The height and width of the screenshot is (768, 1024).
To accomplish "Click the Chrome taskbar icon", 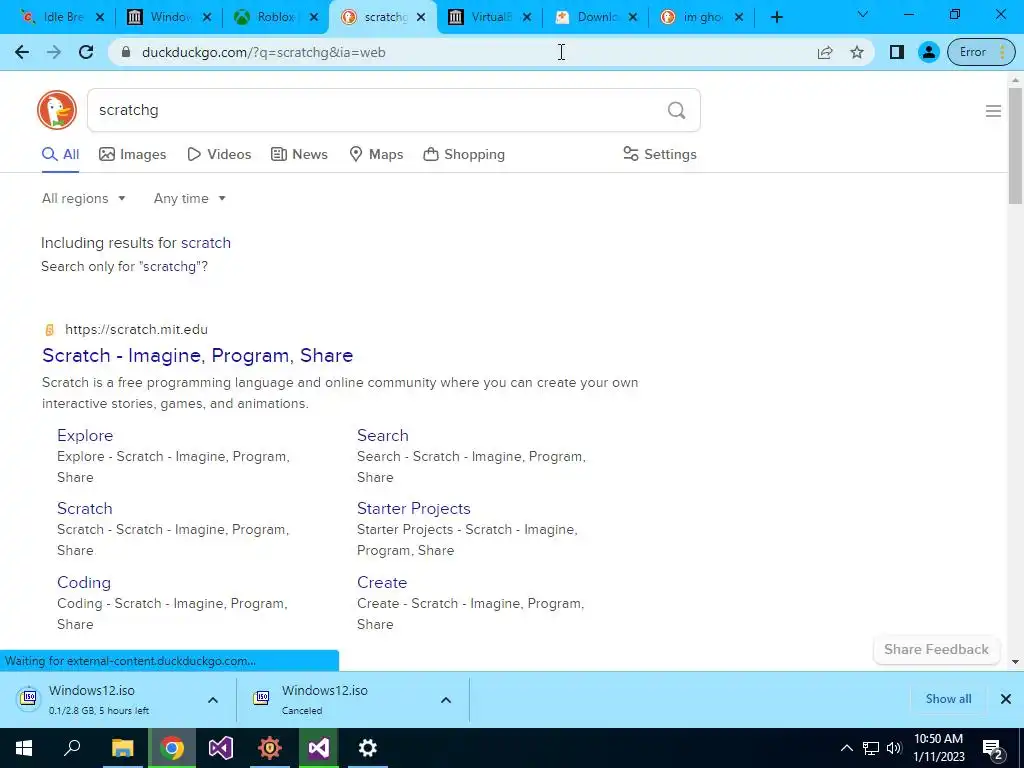I will click(172, 748).
